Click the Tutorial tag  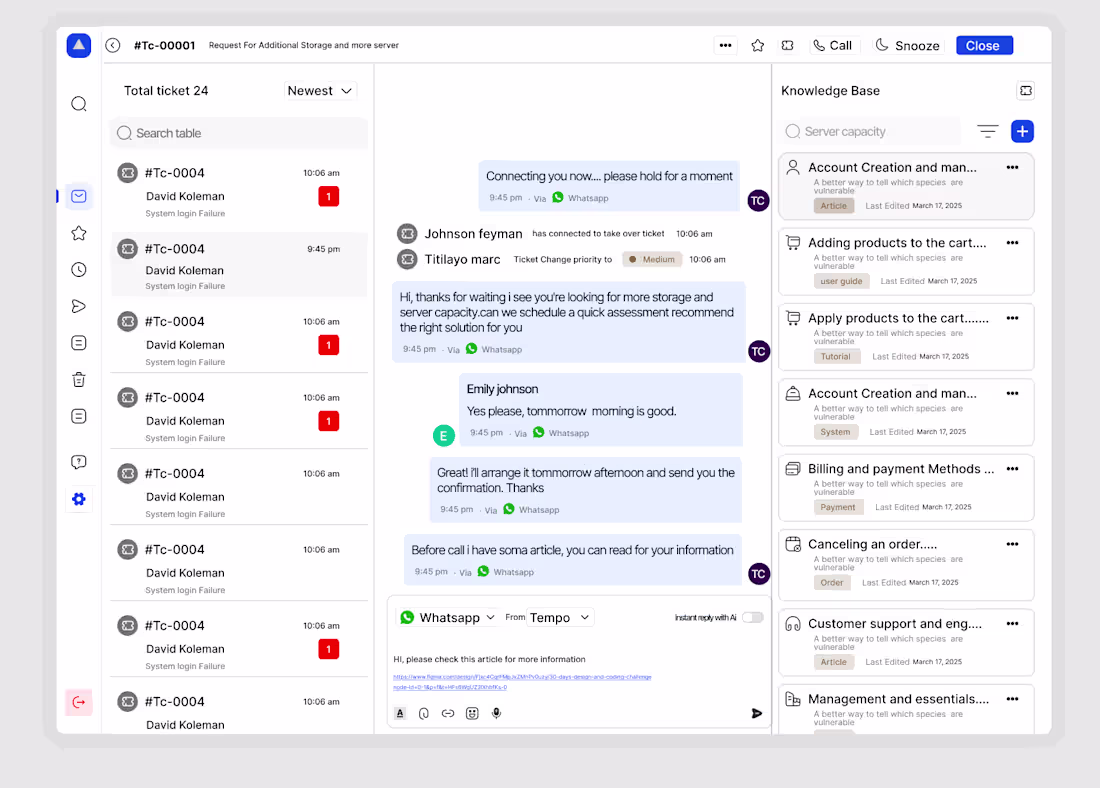pyautogui.click(x=836, y=356)
